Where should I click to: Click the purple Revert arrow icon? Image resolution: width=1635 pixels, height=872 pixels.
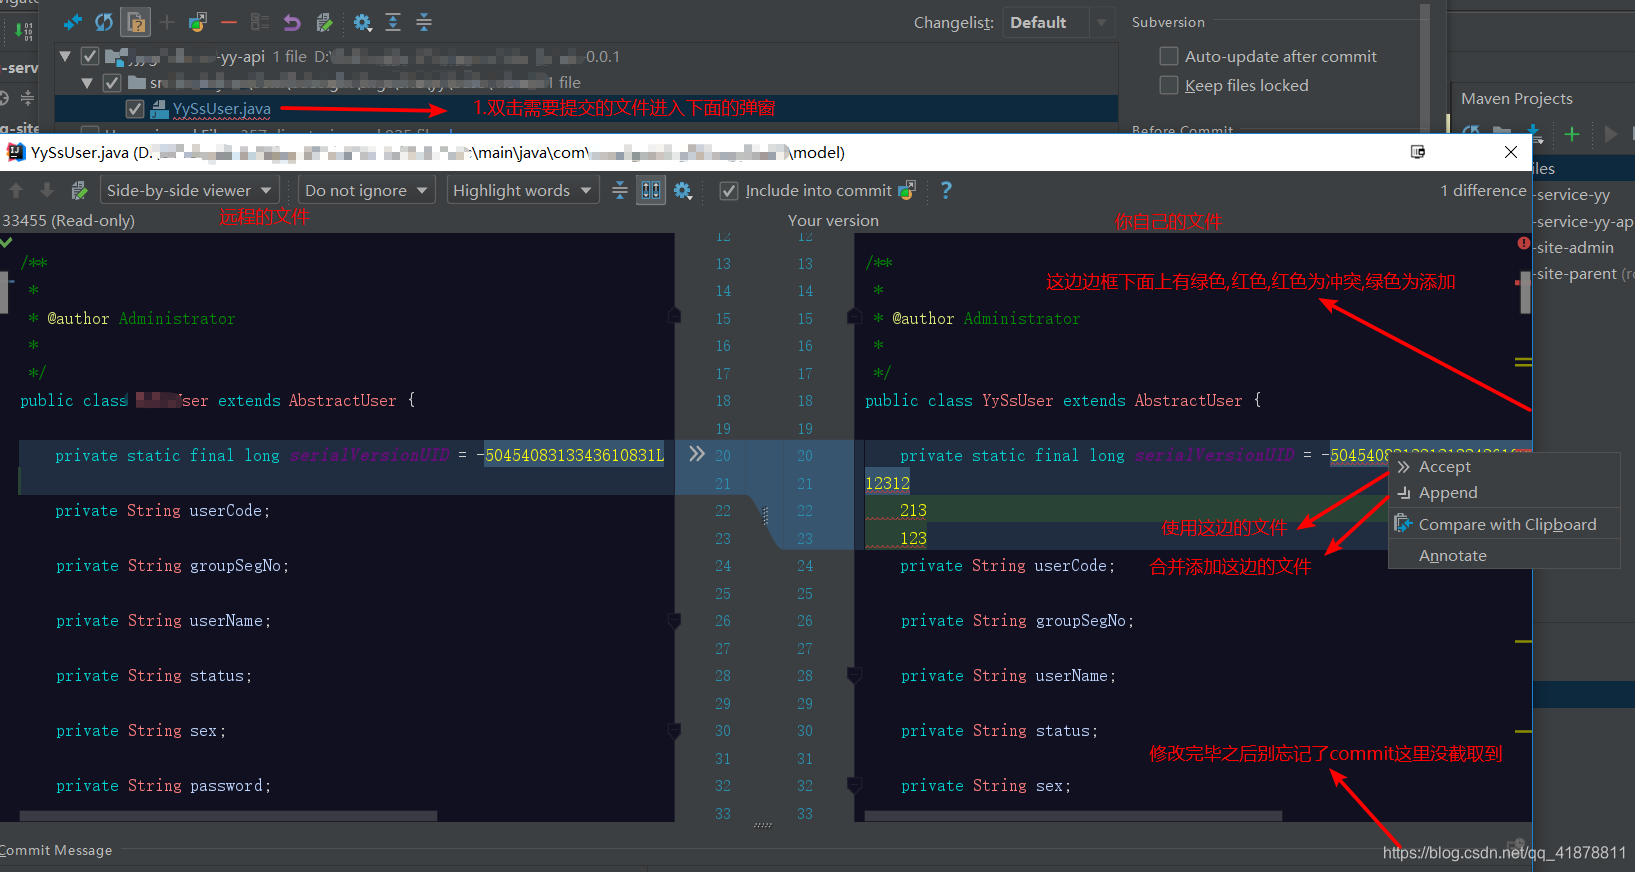[x=292, y=22]
